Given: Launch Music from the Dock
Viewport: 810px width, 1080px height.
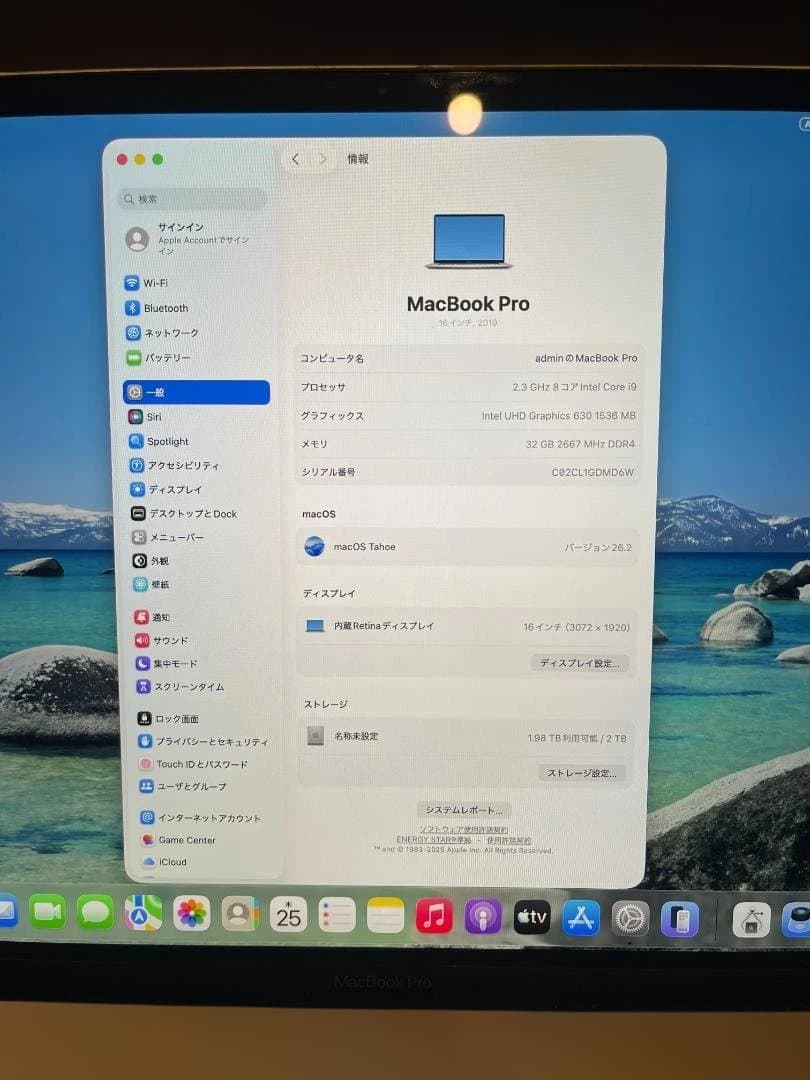Looking at the screenshot, I should point(434,915).
